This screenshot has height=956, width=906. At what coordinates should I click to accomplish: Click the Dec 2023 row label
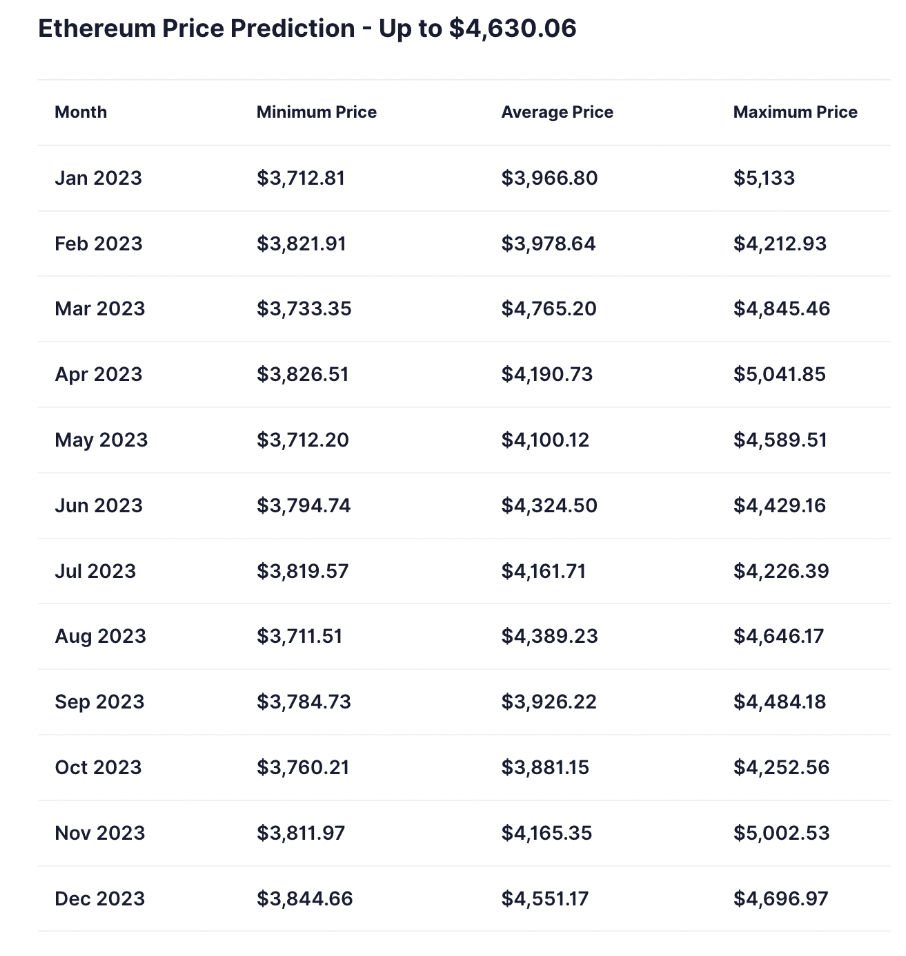pos(99,899)
